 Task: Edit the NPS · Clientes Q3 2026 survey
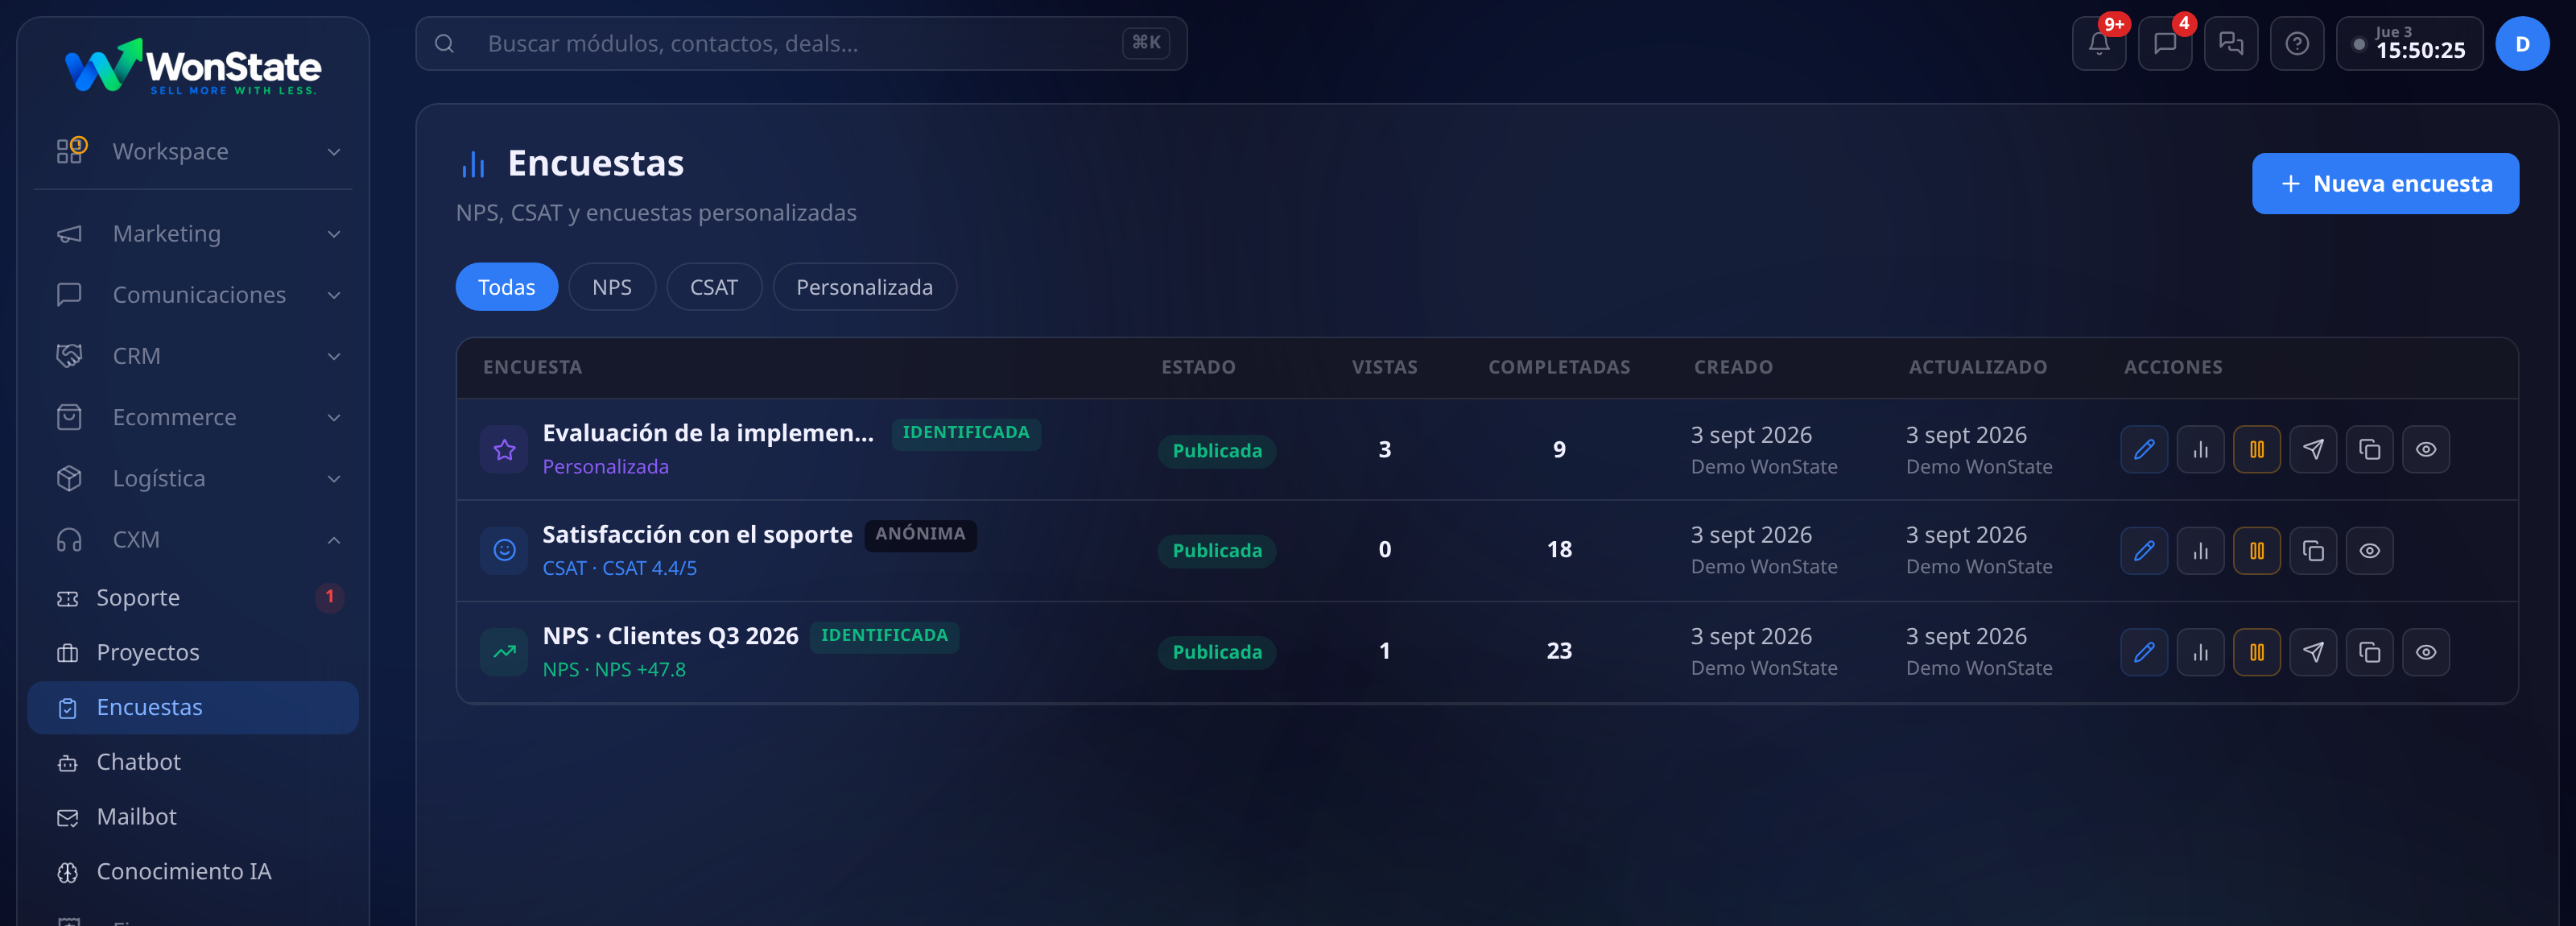(2144, 652)
